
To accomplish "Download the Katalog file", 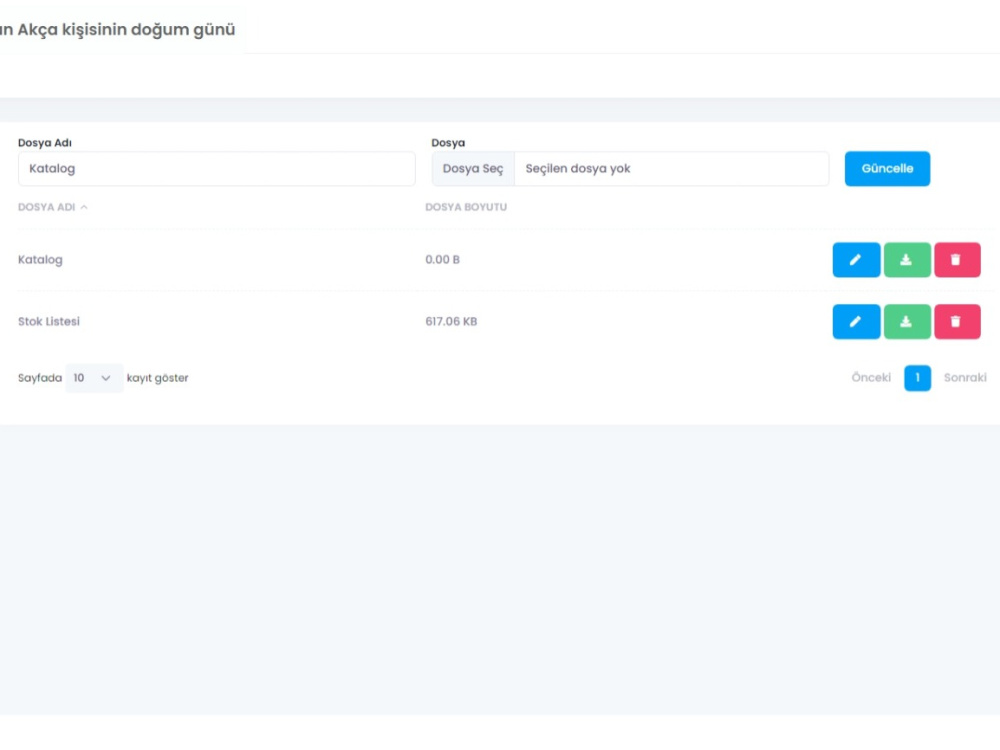I will (x=907, y=260).
